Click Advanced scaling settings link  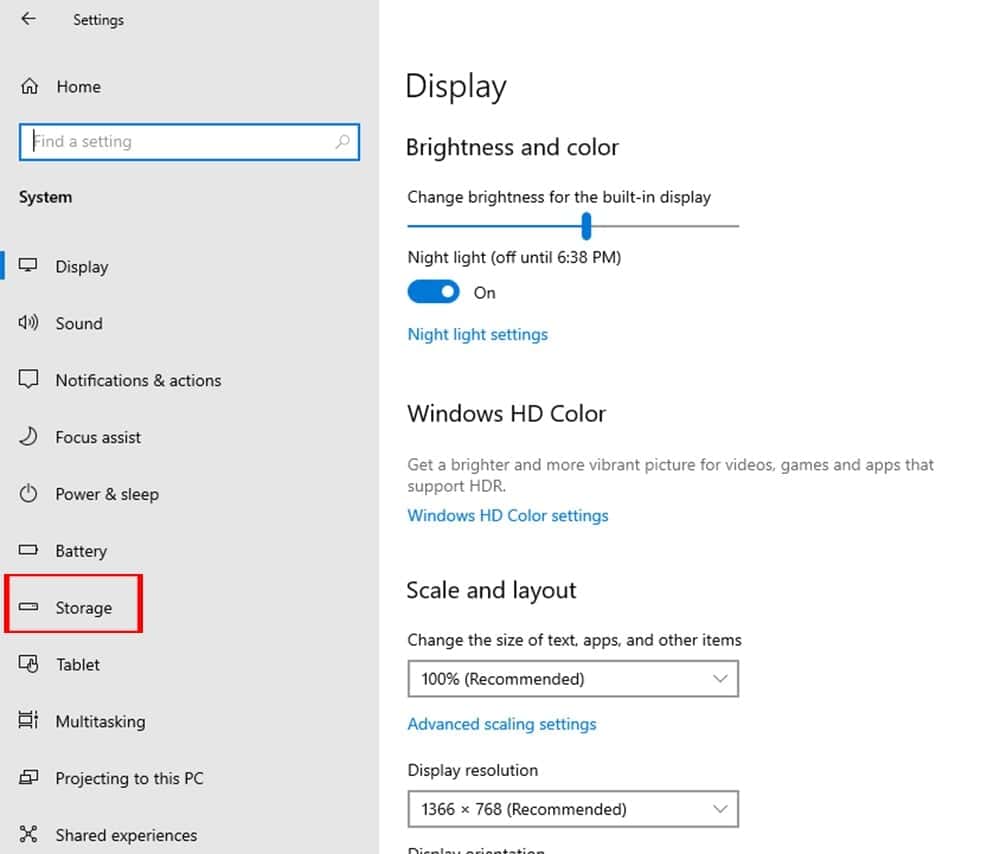click(502, 724)
